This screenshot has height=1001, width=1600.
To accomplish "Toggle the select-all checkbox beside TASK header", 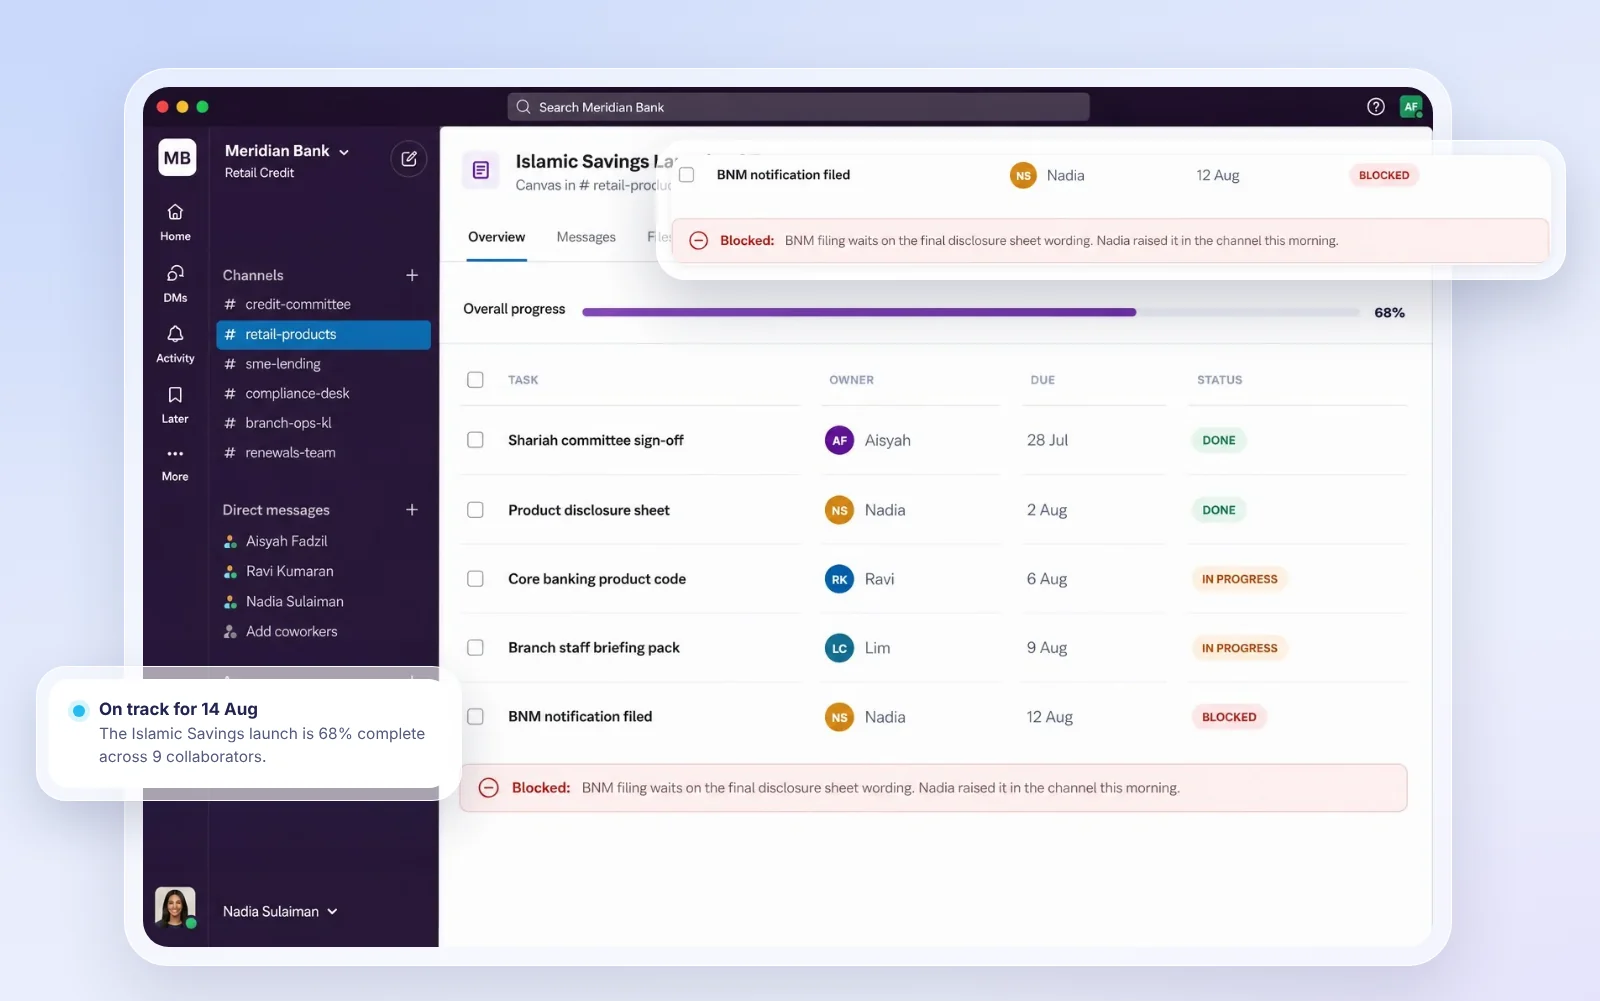I will [x=475, y=380].
